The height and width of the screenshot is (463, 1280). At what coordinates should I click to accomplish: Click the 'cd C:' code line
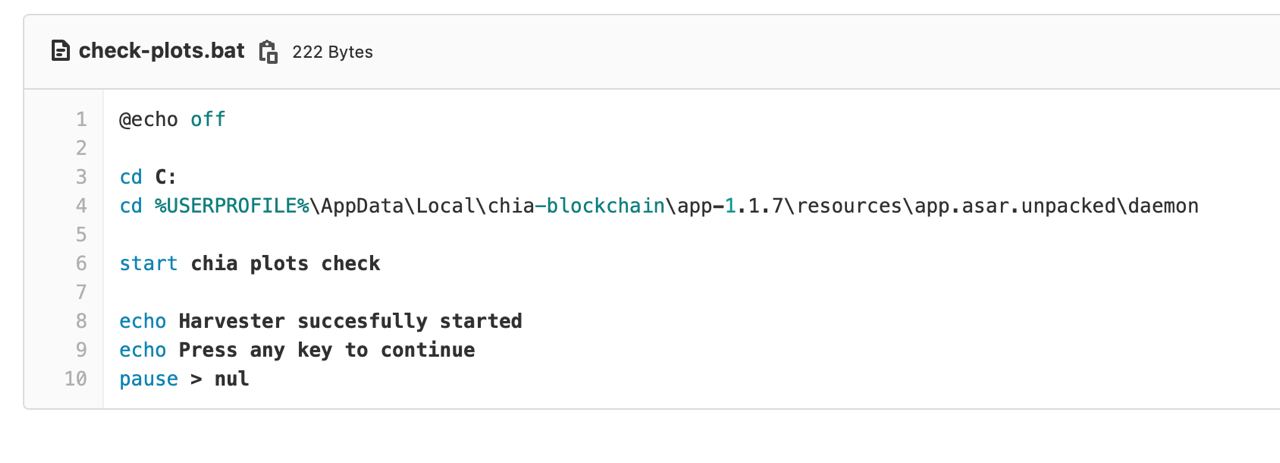(x=148, y=178)
